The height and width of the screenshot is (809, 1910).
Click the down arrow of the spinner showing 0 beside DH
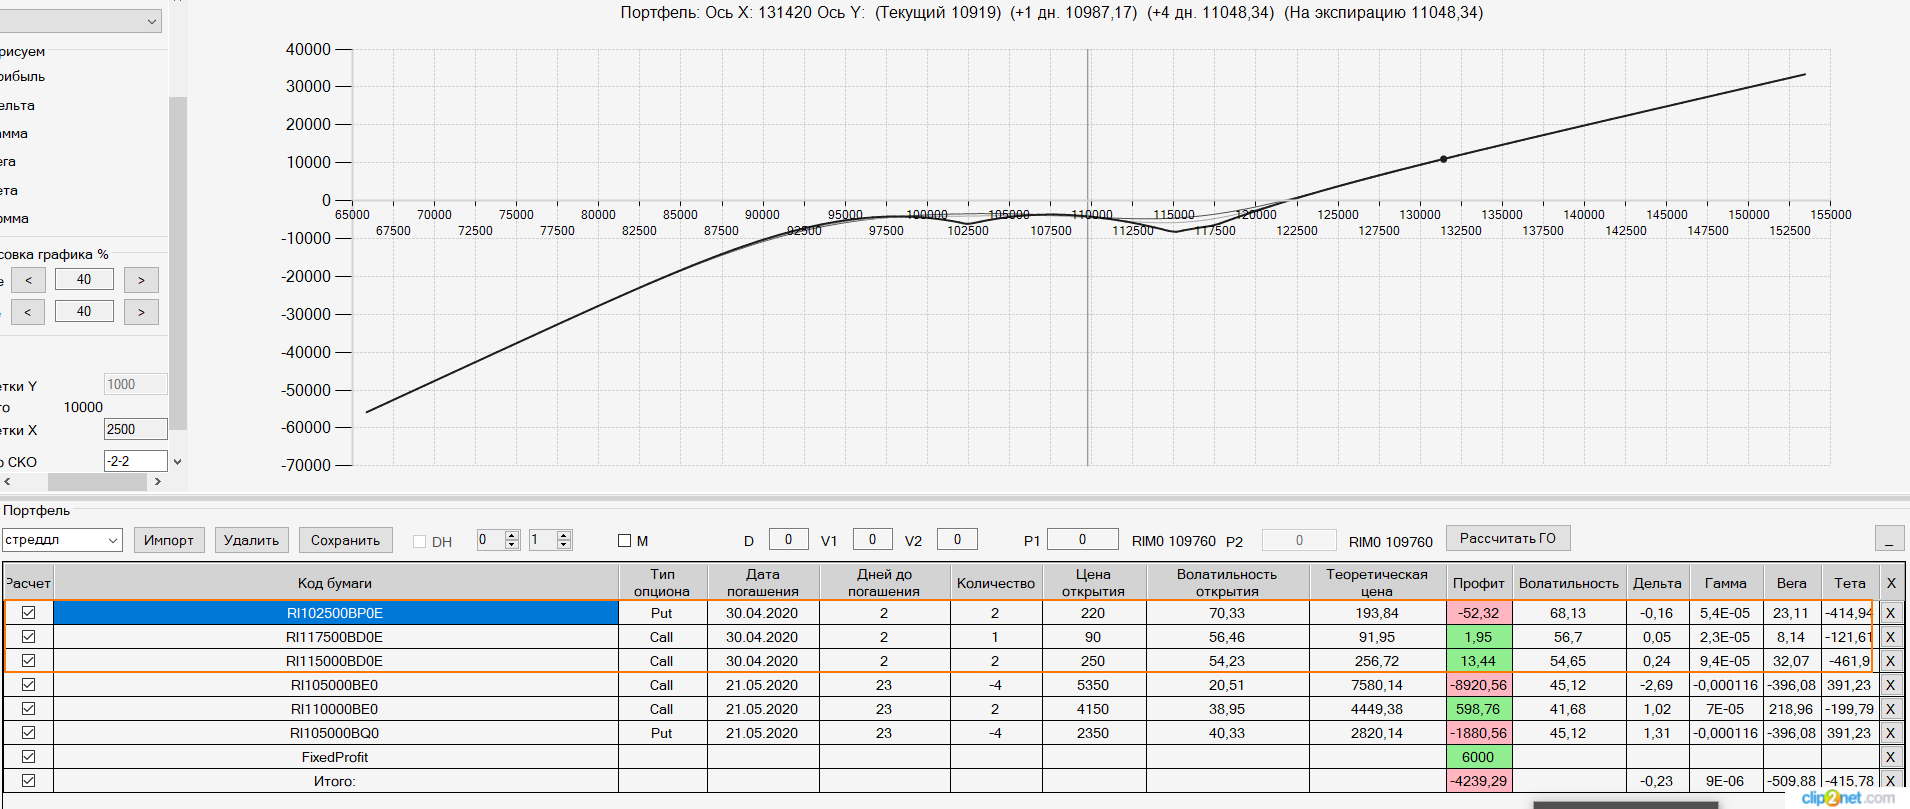512,545
